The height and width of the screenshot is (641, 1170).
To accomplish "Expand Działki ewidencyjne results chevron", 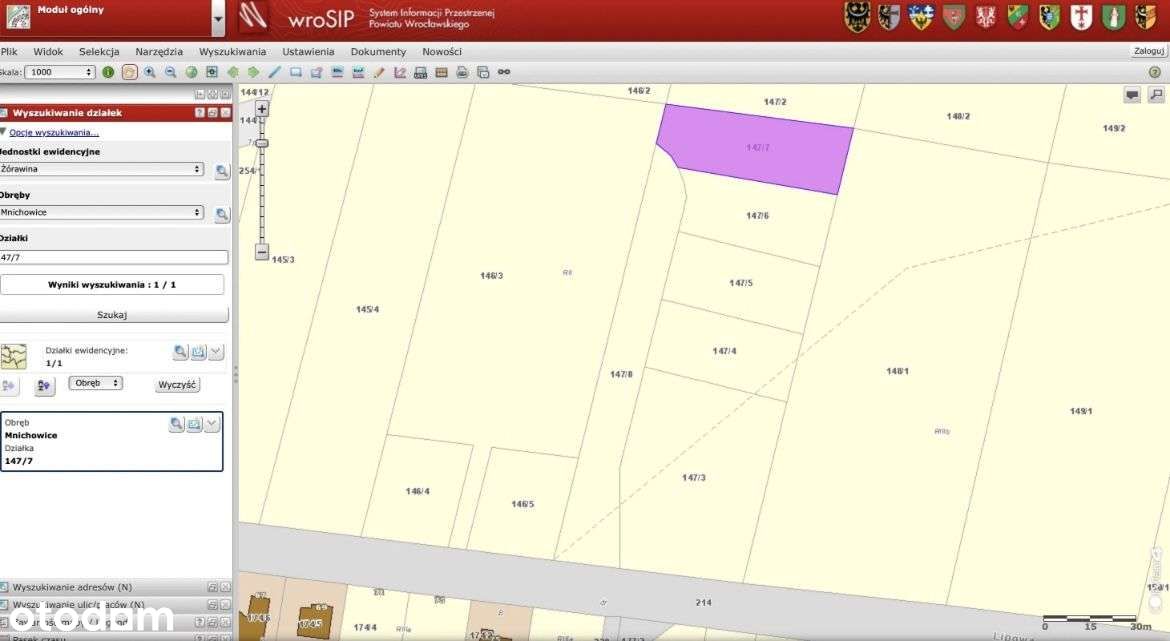I will pos(216,352).
